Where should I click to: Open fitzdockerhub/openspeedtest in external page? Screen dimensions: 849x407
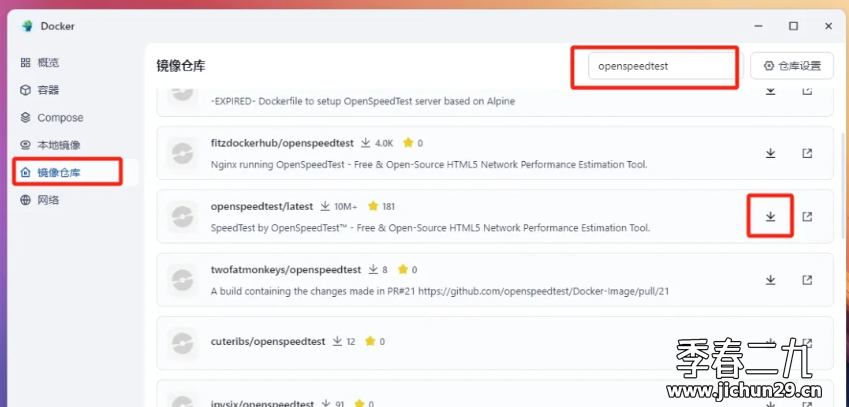[807, 154]
